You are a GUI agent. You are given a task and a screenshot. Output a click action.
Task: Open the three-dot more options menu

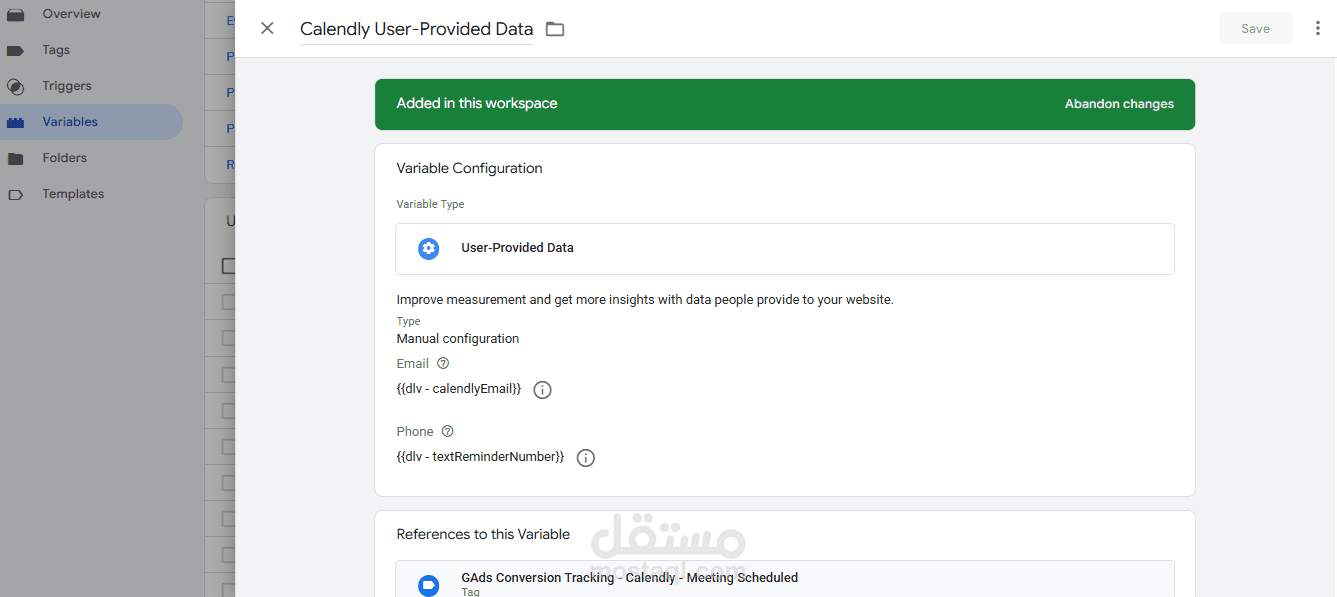(1317, 28)
